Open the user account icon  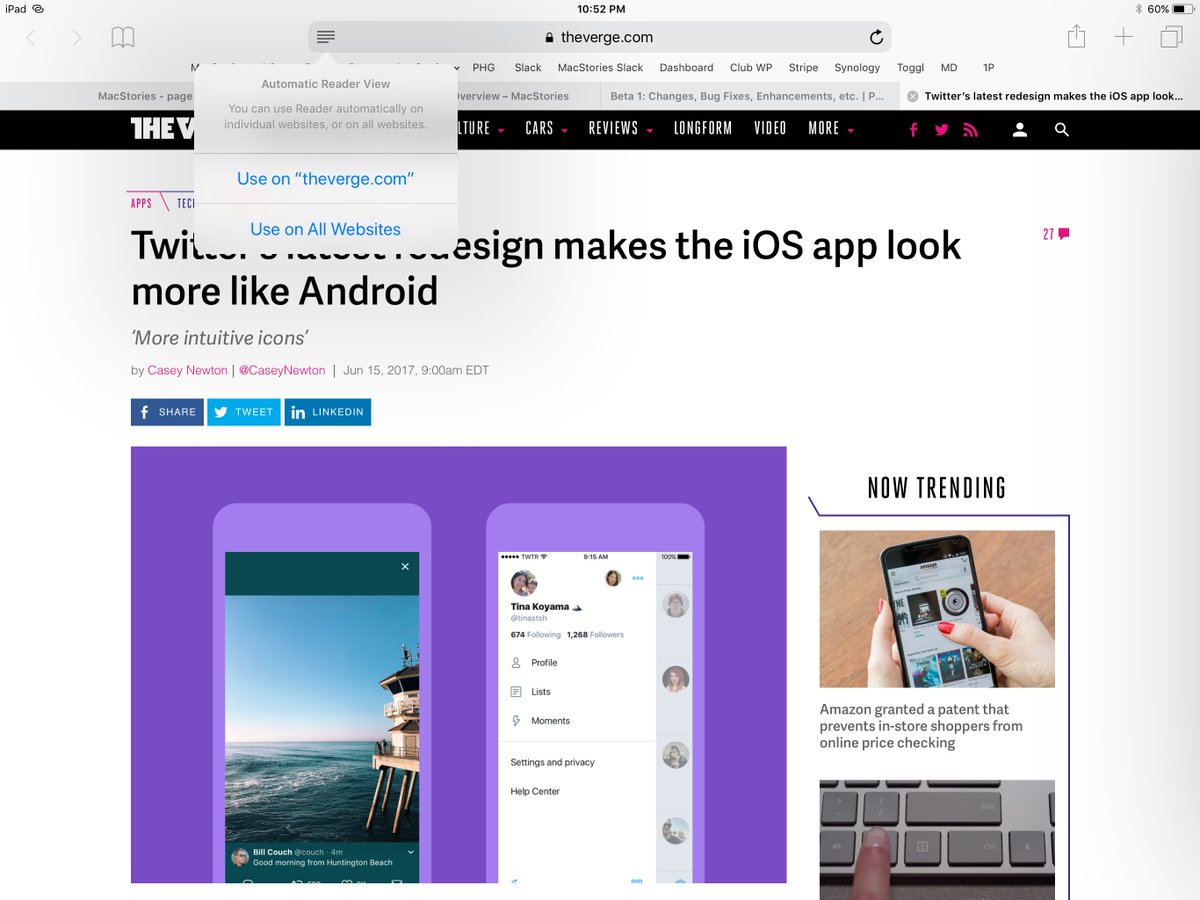pyautogui.click(x=1020, y=129)
